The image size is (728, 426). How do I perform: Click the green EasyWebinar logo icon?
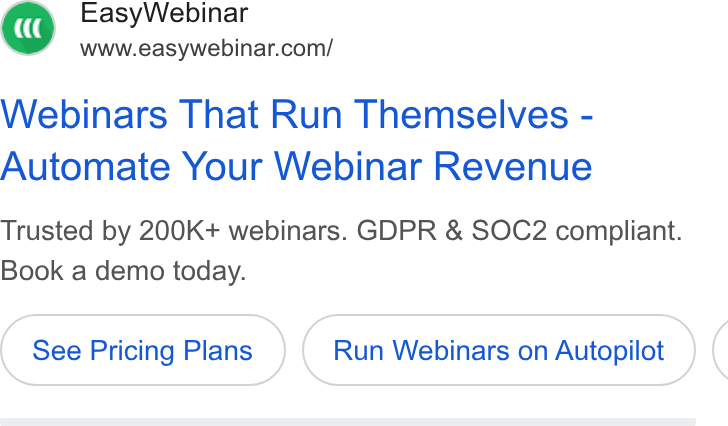(x=28, y=28)
